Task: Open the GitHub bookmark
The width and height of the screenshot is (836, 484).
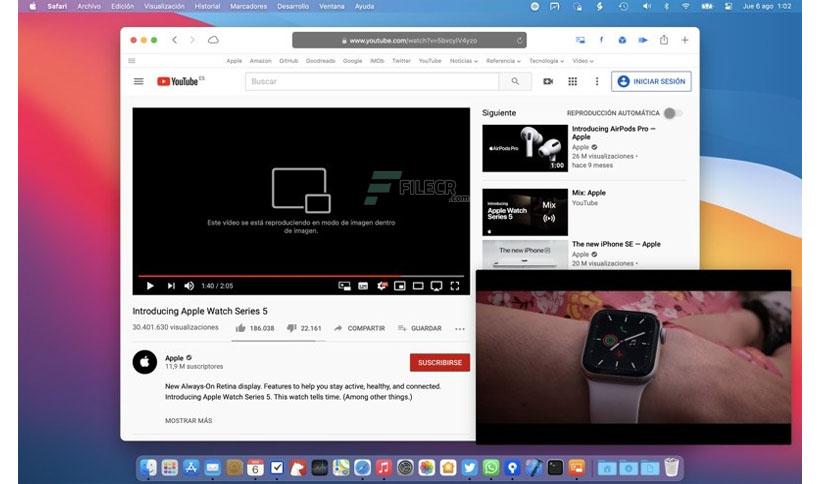Action: point(288,61)
